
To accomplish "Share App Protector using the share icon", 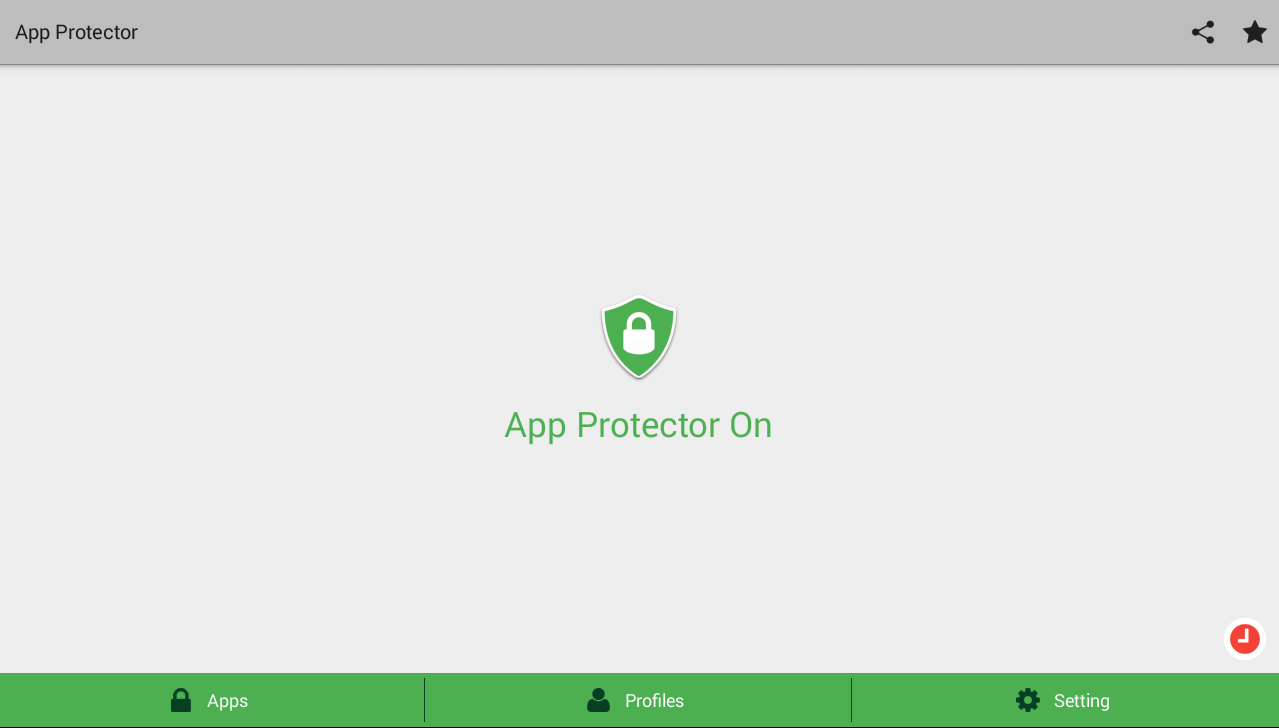I will 1203,32.
